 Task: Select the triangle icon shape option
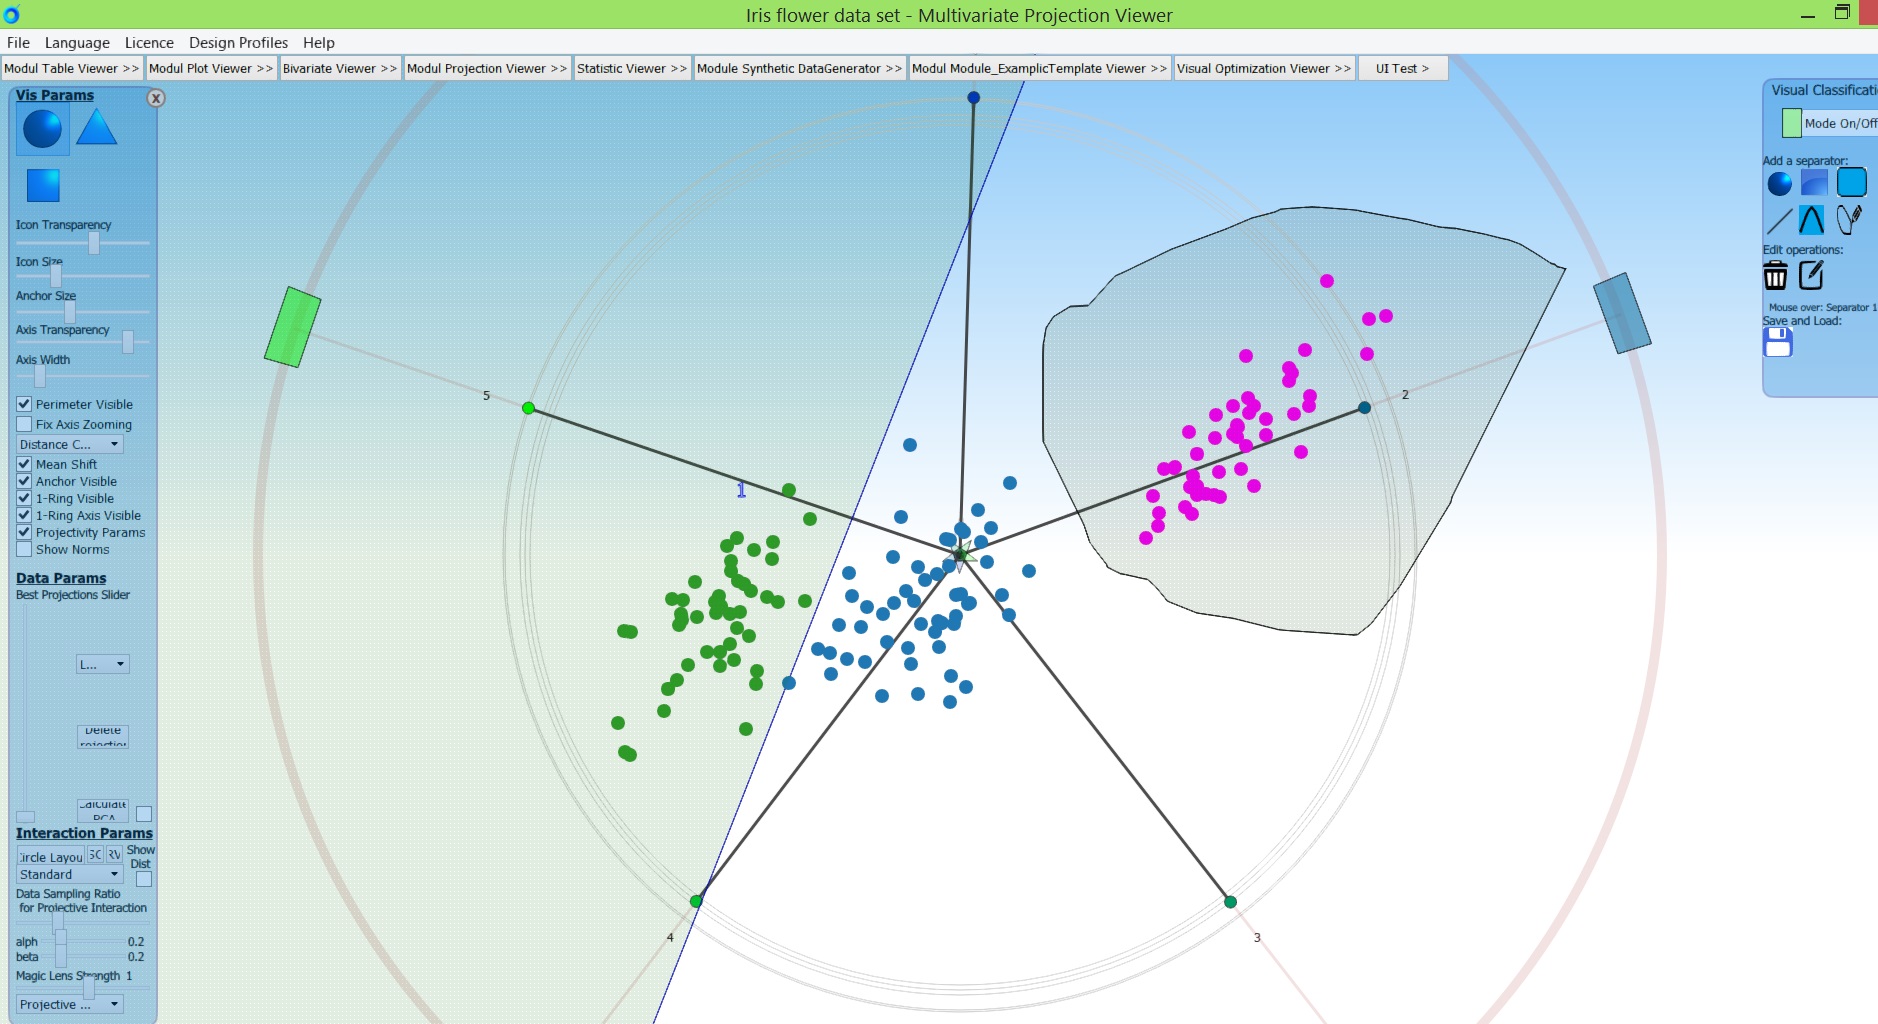[96, 127]
